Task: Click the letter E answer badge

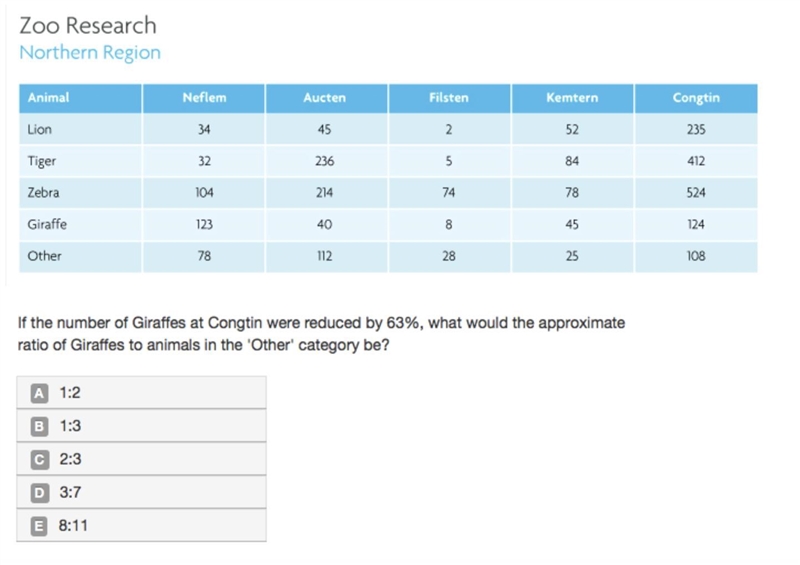Action: coord(39,526)
